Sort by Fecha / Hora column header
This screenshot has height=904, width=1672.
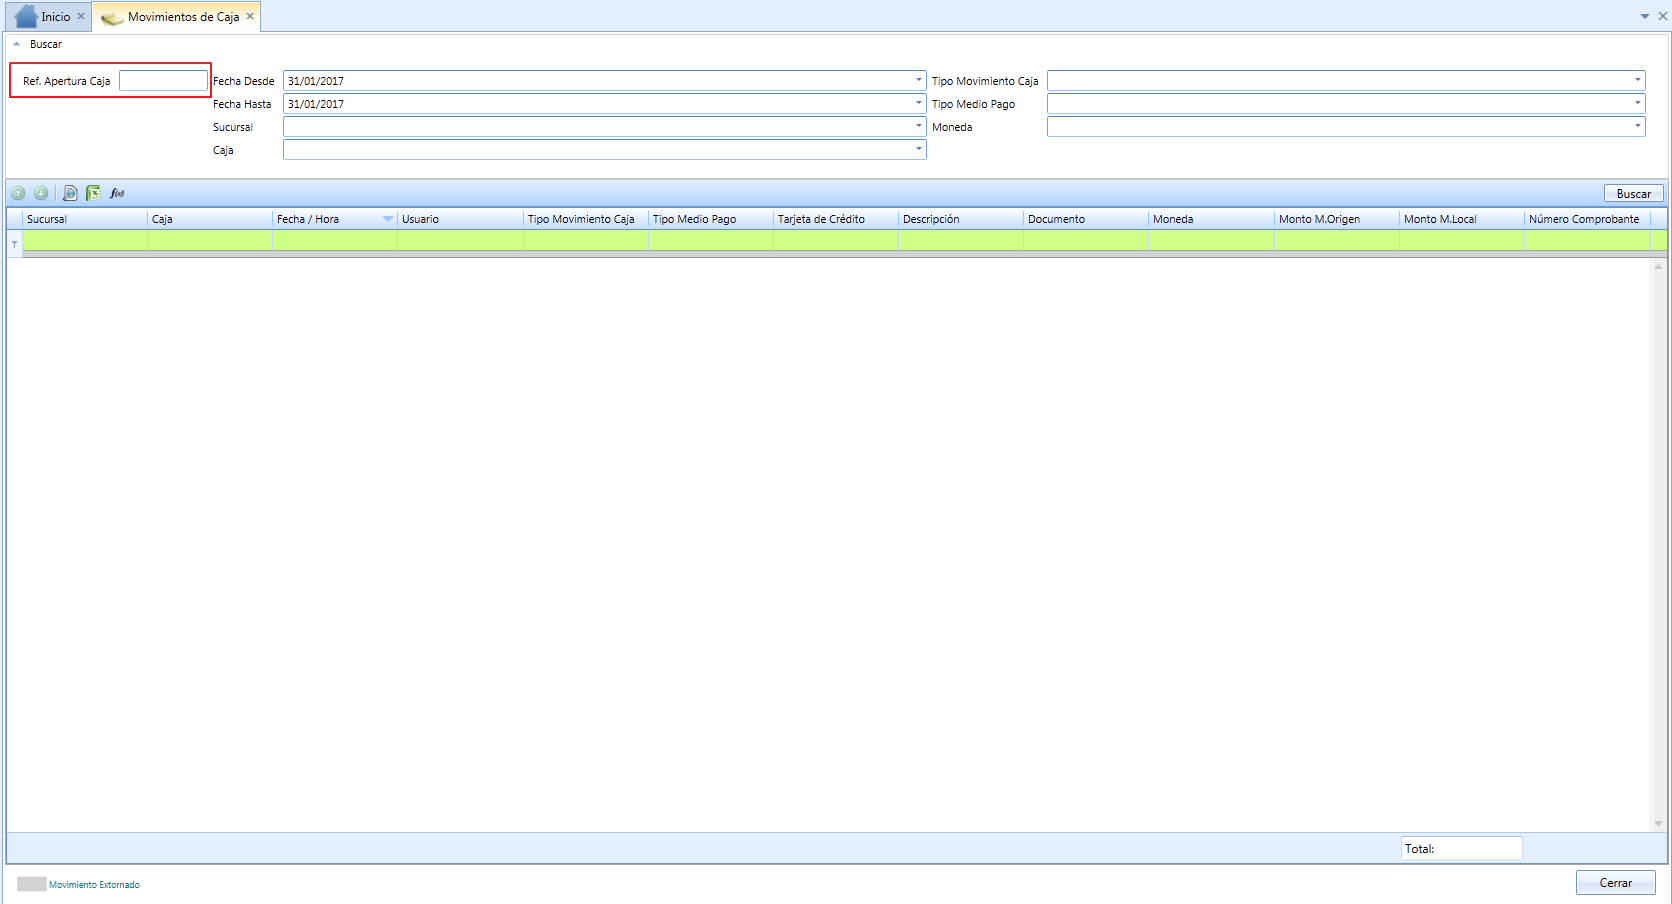pos(335,219)
